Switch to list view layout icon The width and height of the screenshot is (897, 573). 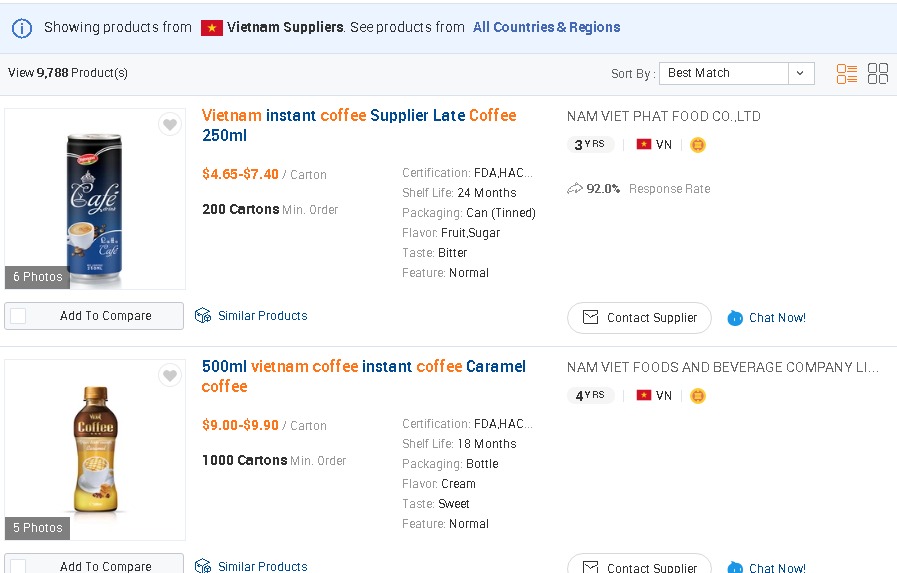(847, 73)
